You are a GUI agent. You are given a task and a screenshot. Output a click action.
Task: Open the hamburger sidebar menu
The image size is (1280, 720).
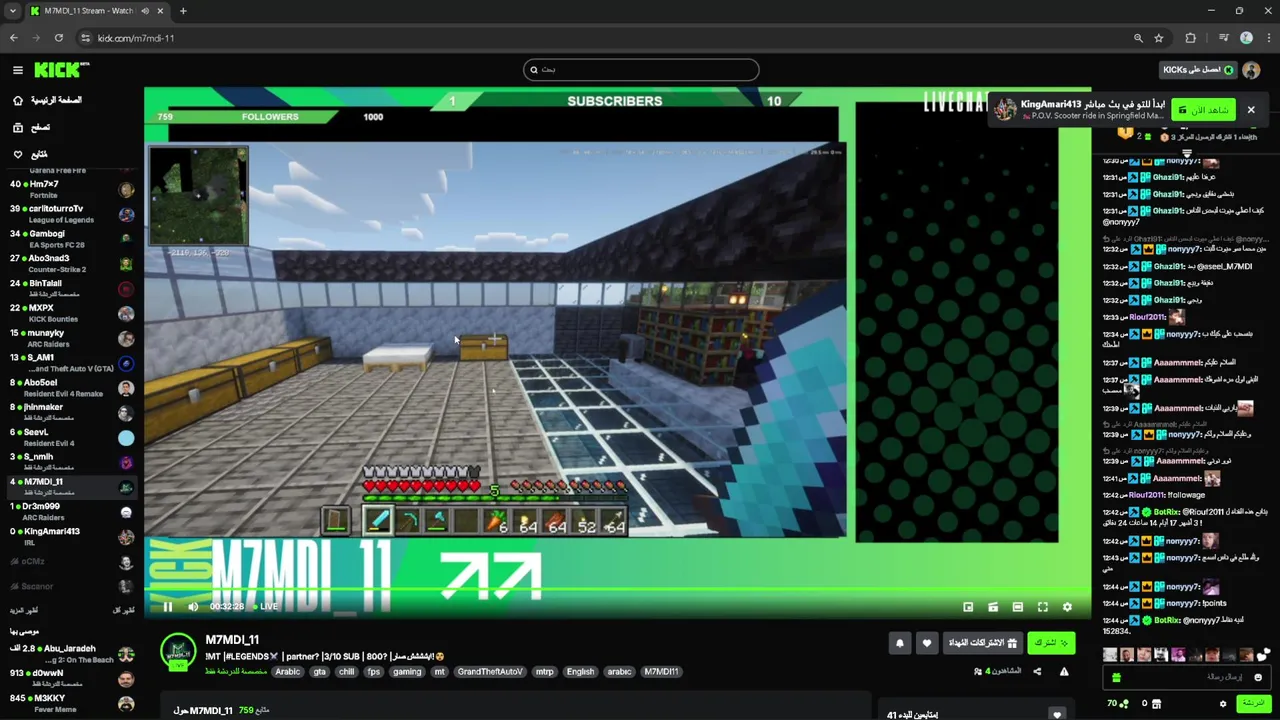pos(18,70)
